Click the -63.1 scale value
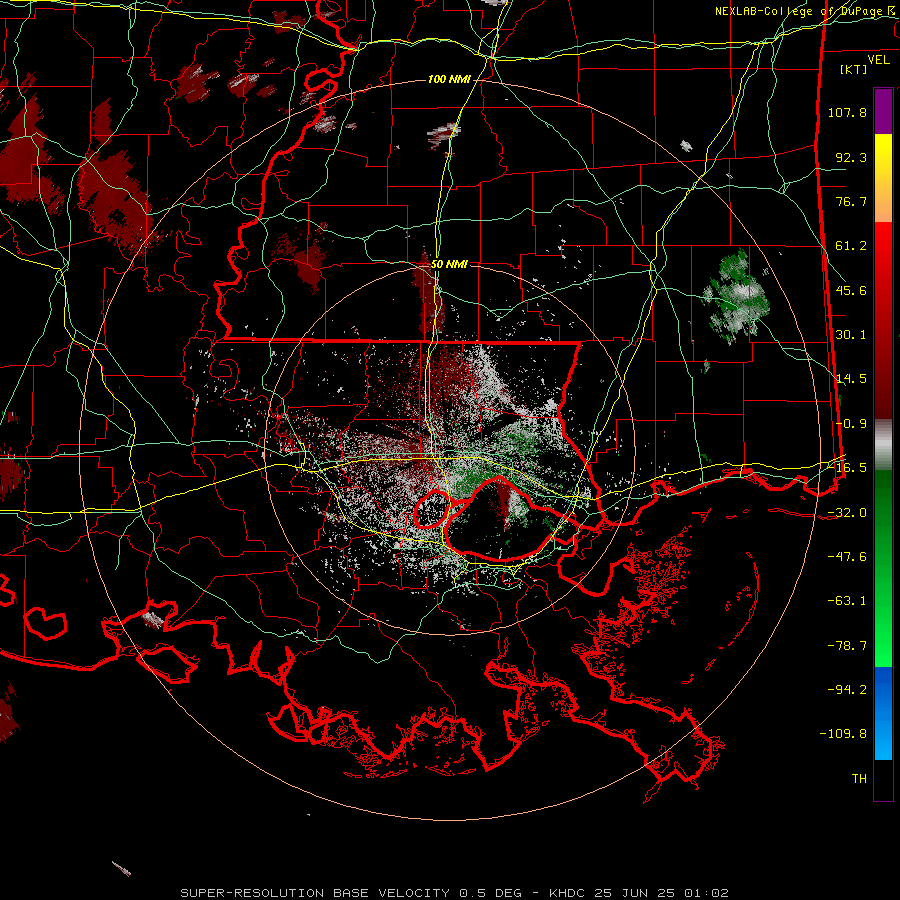The image size is (900, 900). [x=847, y=601]
